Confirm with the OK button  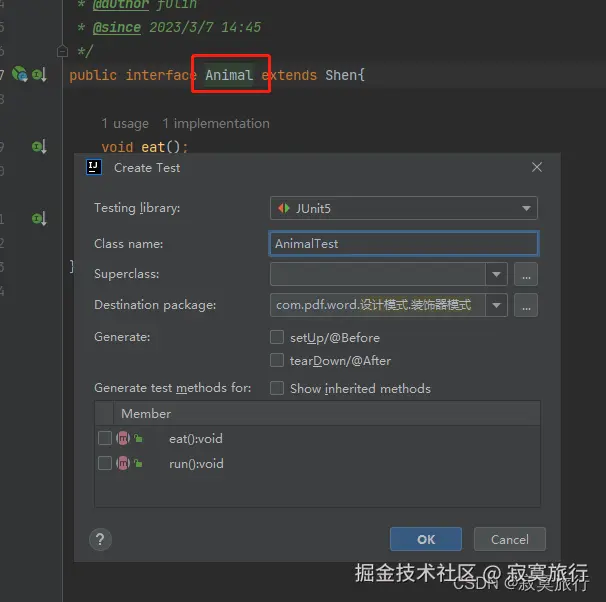coord(426,539)
